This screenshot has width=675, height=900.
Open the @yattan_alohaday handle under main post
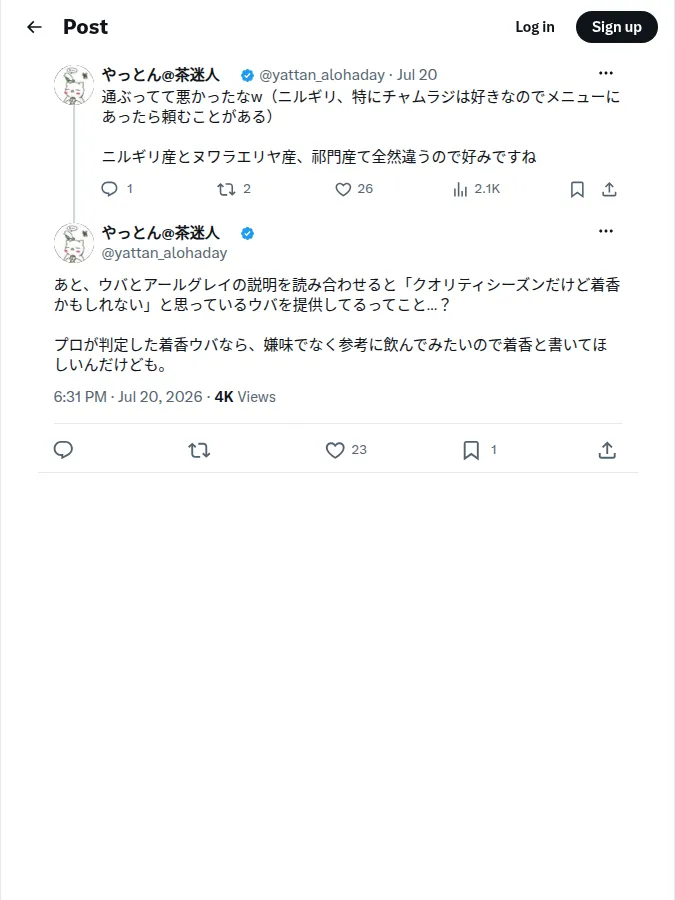(164, 253)
